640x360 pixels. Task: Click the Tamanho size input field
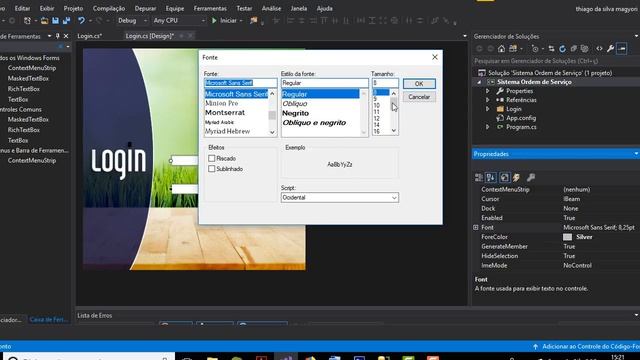pos(385,83)
